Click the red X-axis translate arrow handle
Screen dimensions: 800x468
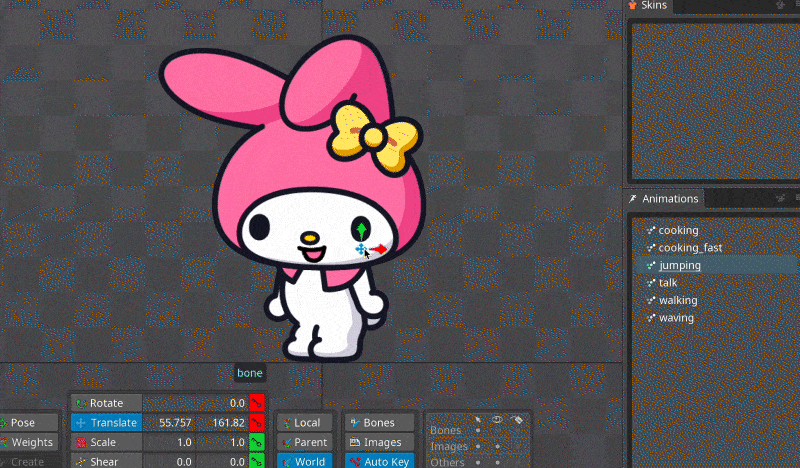click(x=379, y=249)
